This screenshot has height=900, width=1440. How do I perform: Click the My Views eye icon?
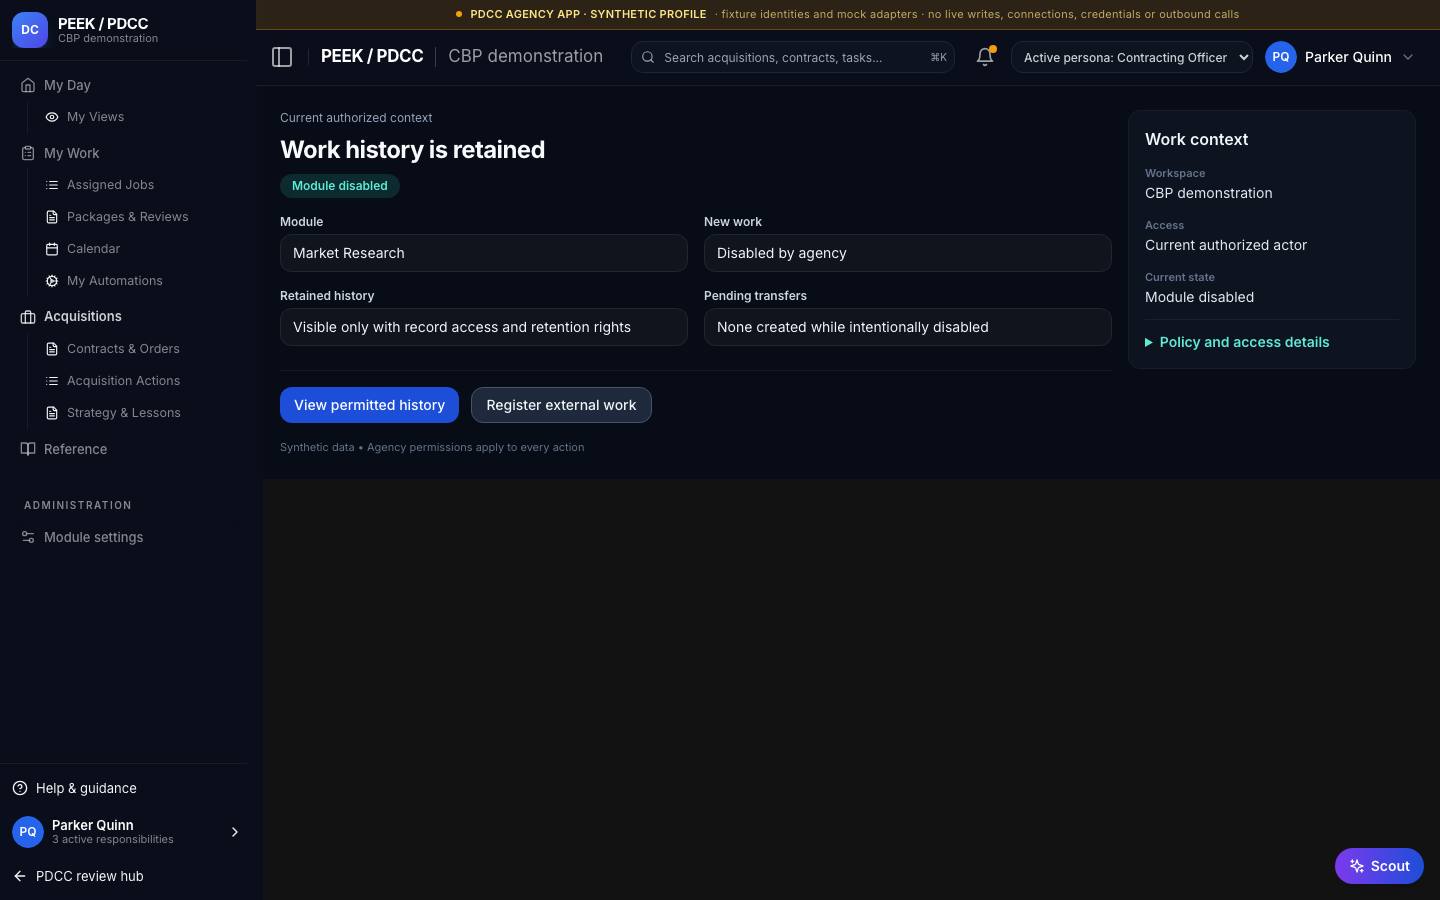[x=52, y=117]
